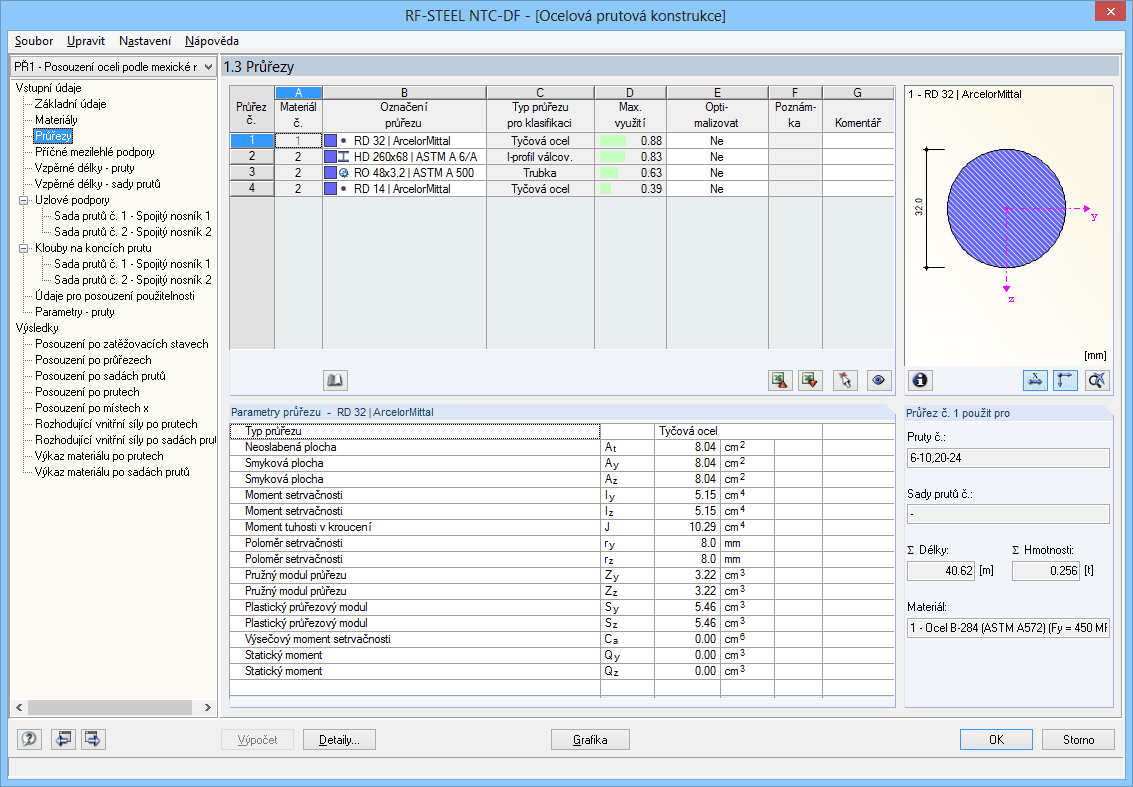Select Základní údaje in the tree
This screenshot has height=787, width=1133.
click(71, 104)
